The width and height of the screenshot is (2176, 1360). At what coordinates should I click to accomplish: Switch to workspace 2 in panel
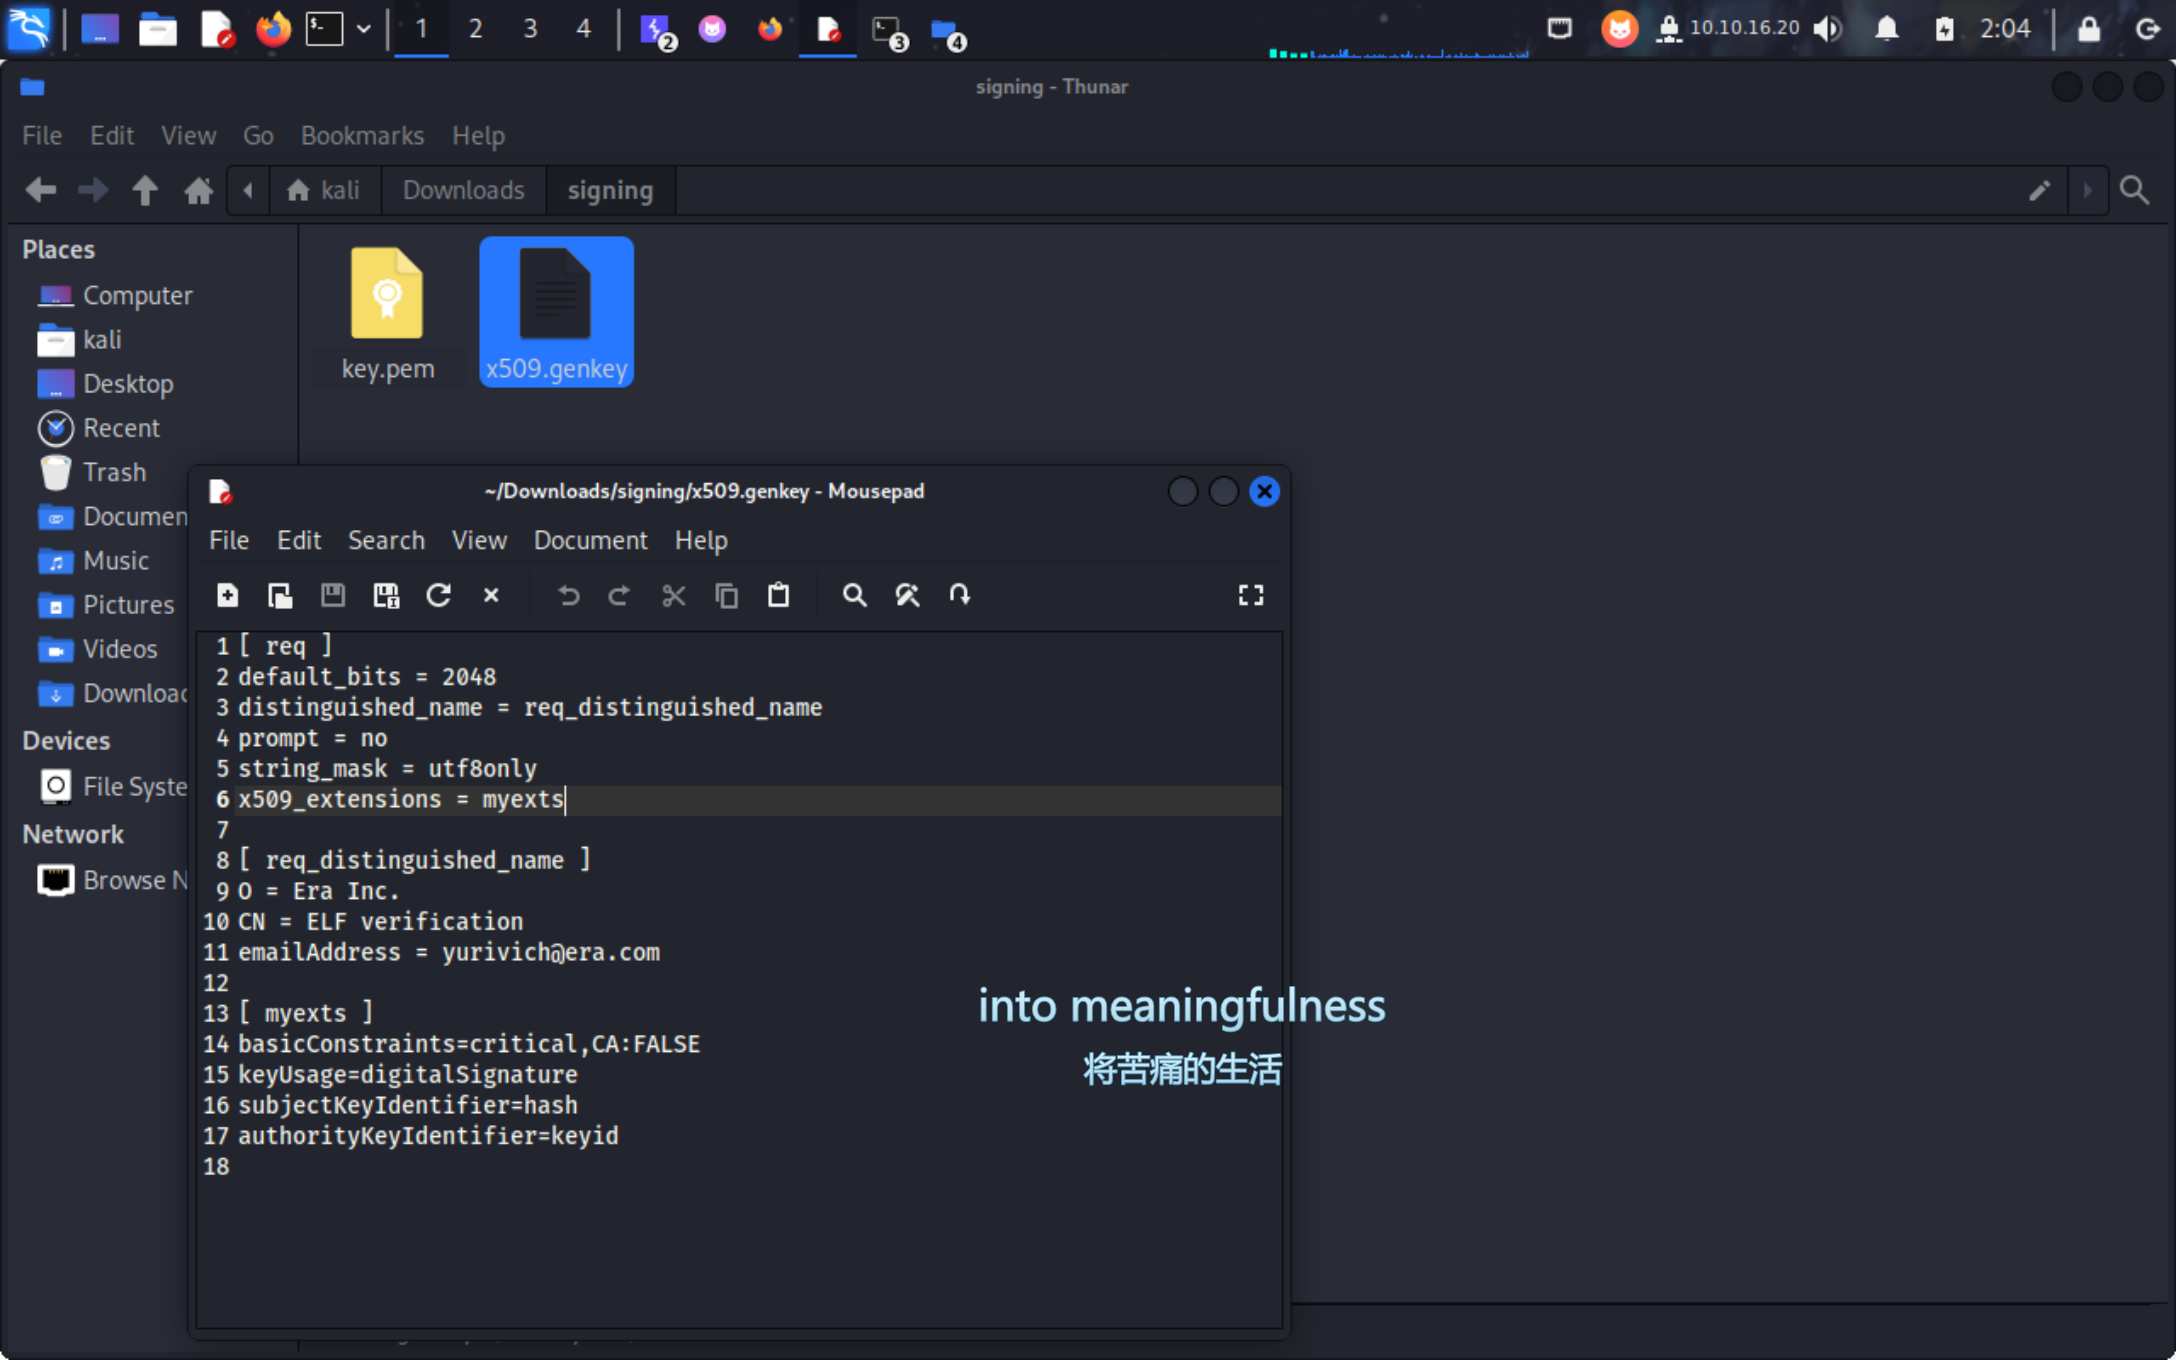(475, 28)
